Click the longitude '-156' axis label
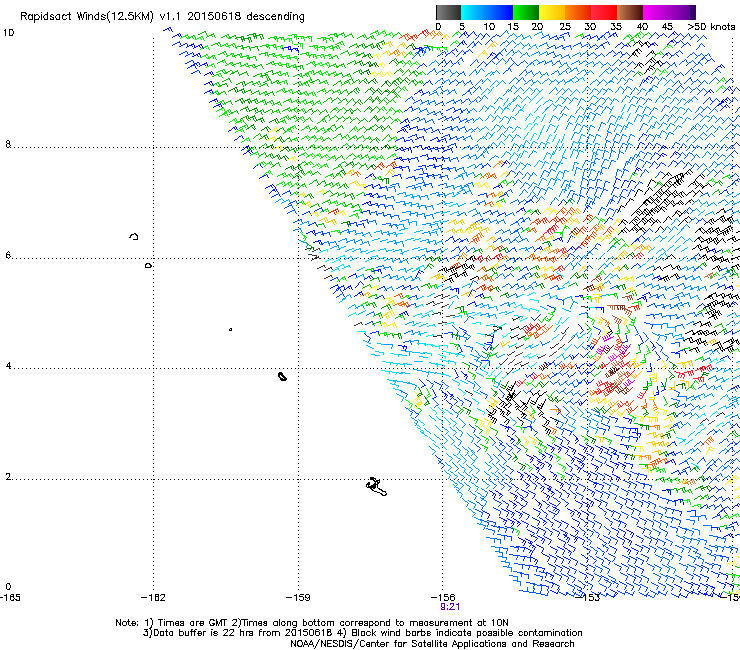Viewport: 740px width, 650px height. coord(443,598)
